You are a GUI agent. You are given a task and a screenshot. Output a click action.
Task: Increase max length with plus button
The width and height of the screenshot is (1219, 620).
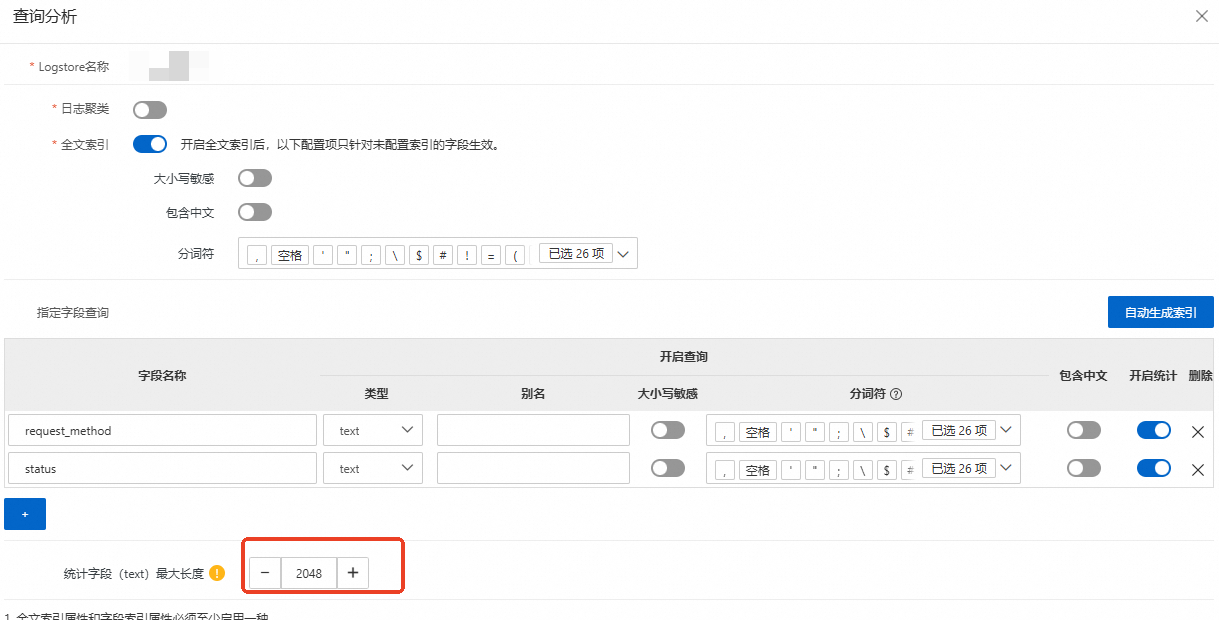tap(353, 573)
